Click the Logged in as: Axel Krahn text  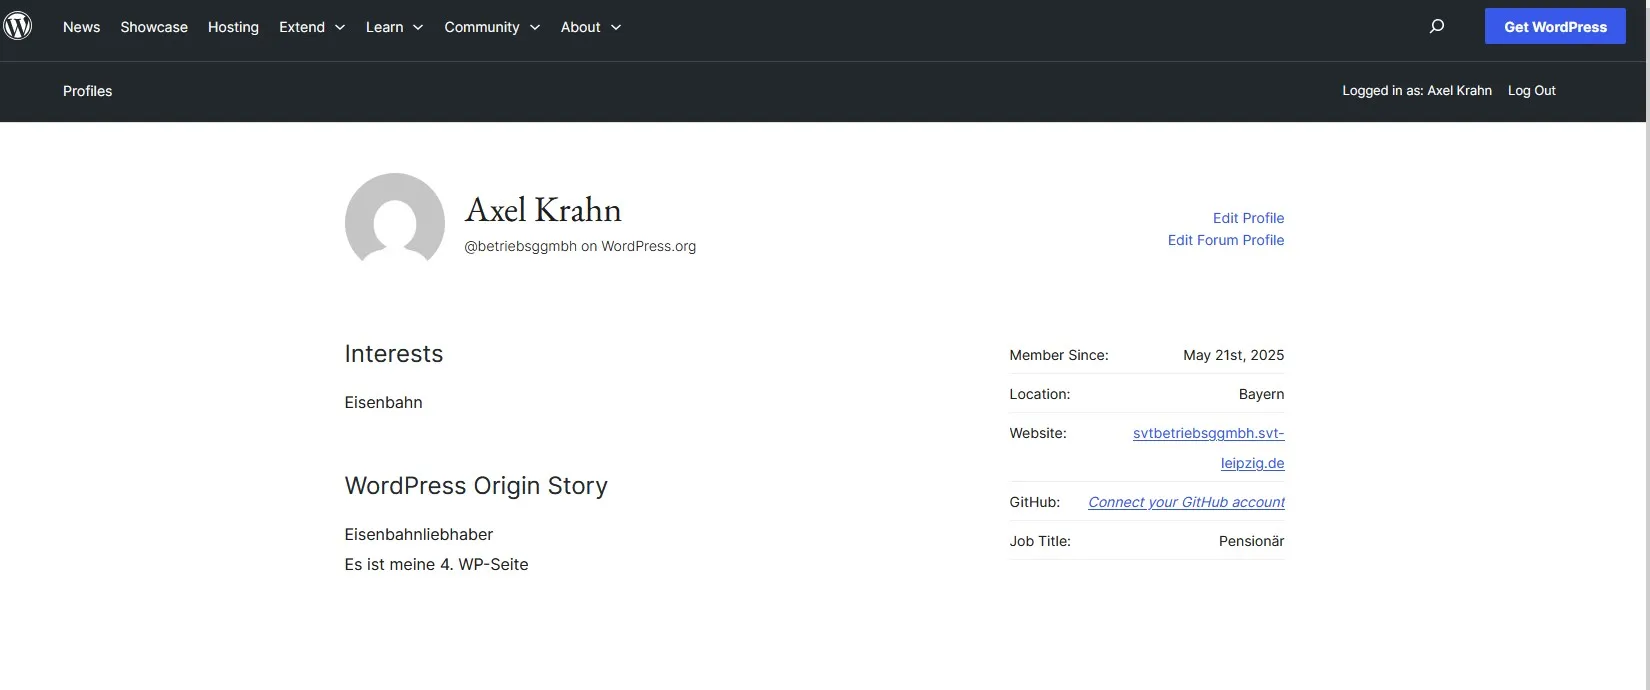[1416, 90]
